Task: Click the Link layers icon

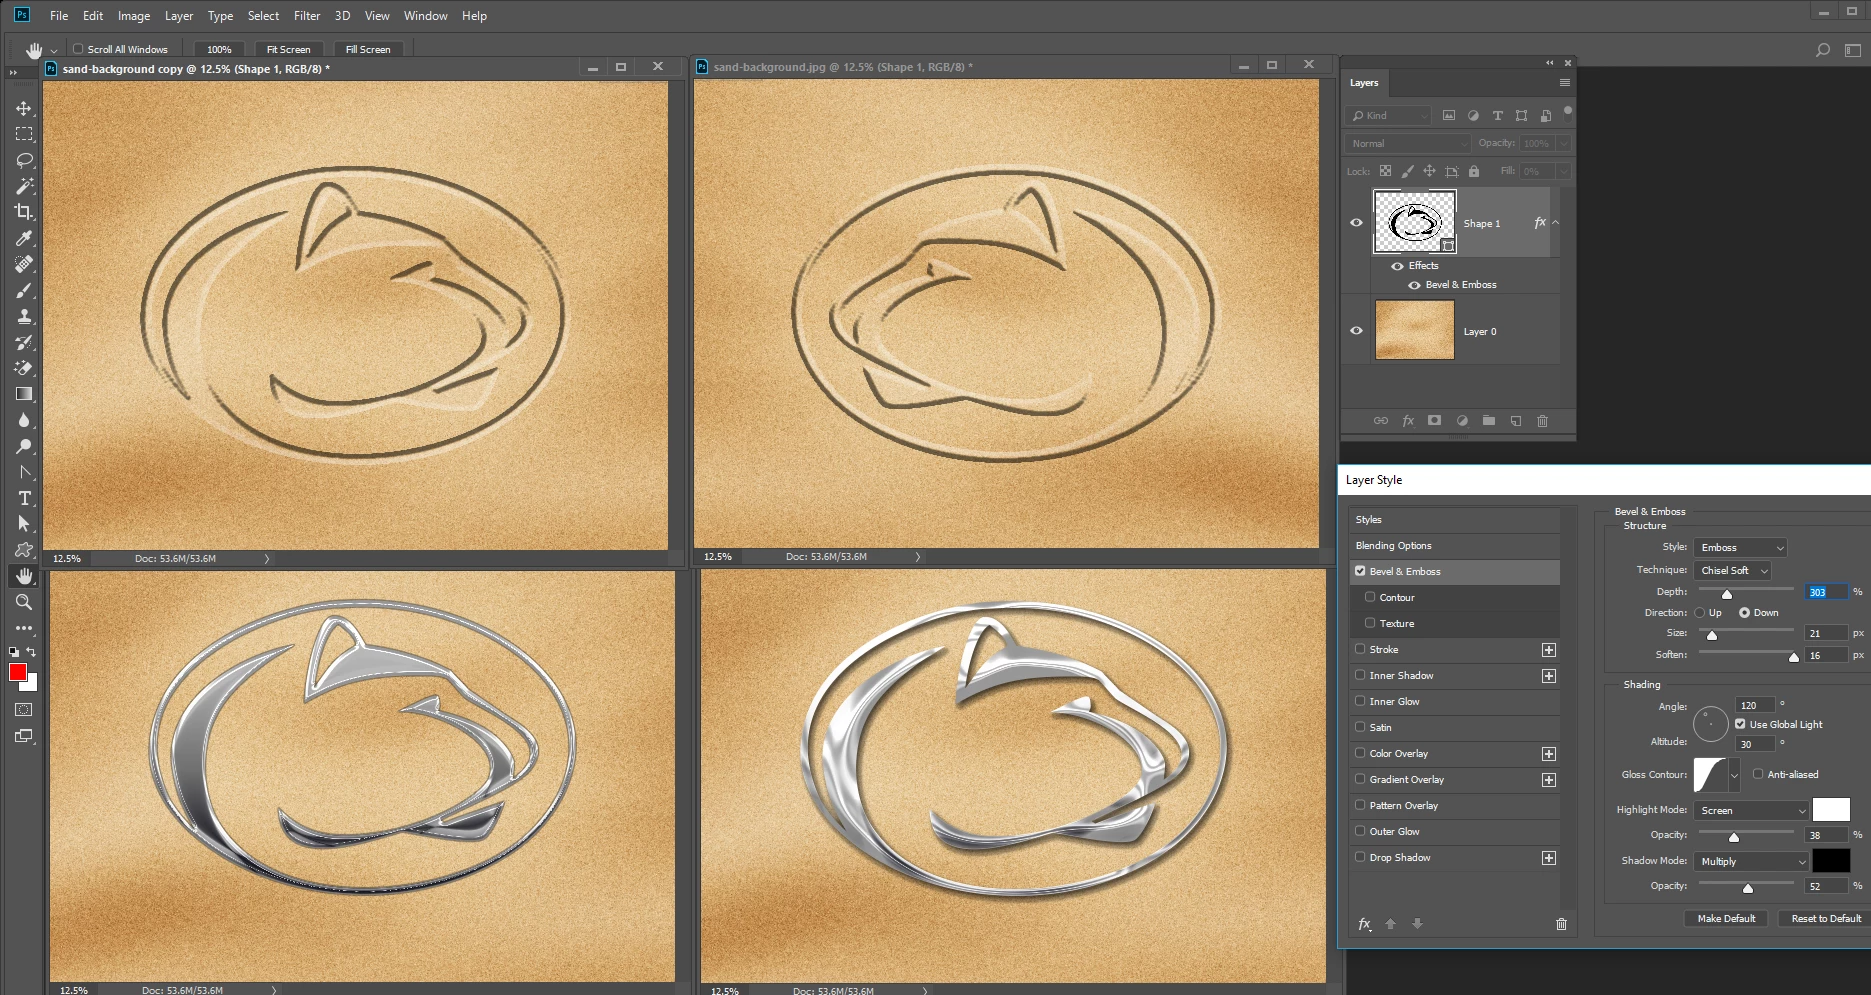Action: tap(1380, 421)
